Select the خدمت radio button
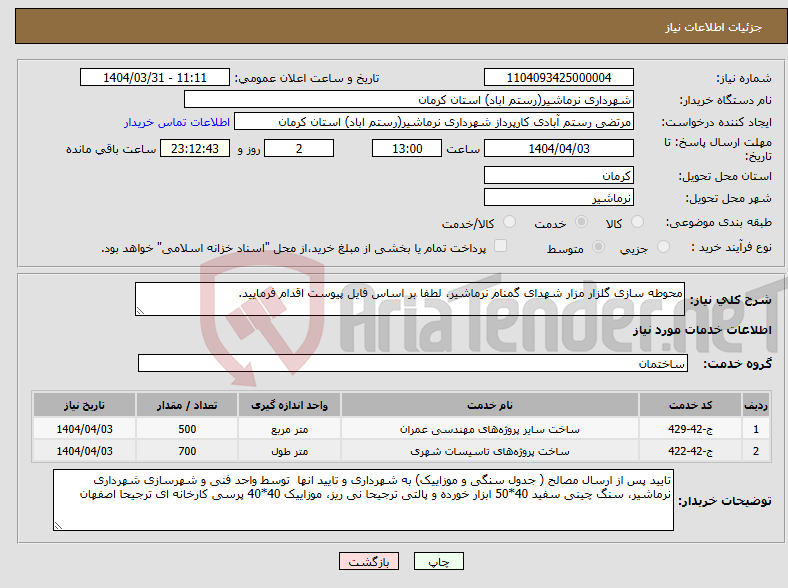Screen dimensions: 788x588 581,222
